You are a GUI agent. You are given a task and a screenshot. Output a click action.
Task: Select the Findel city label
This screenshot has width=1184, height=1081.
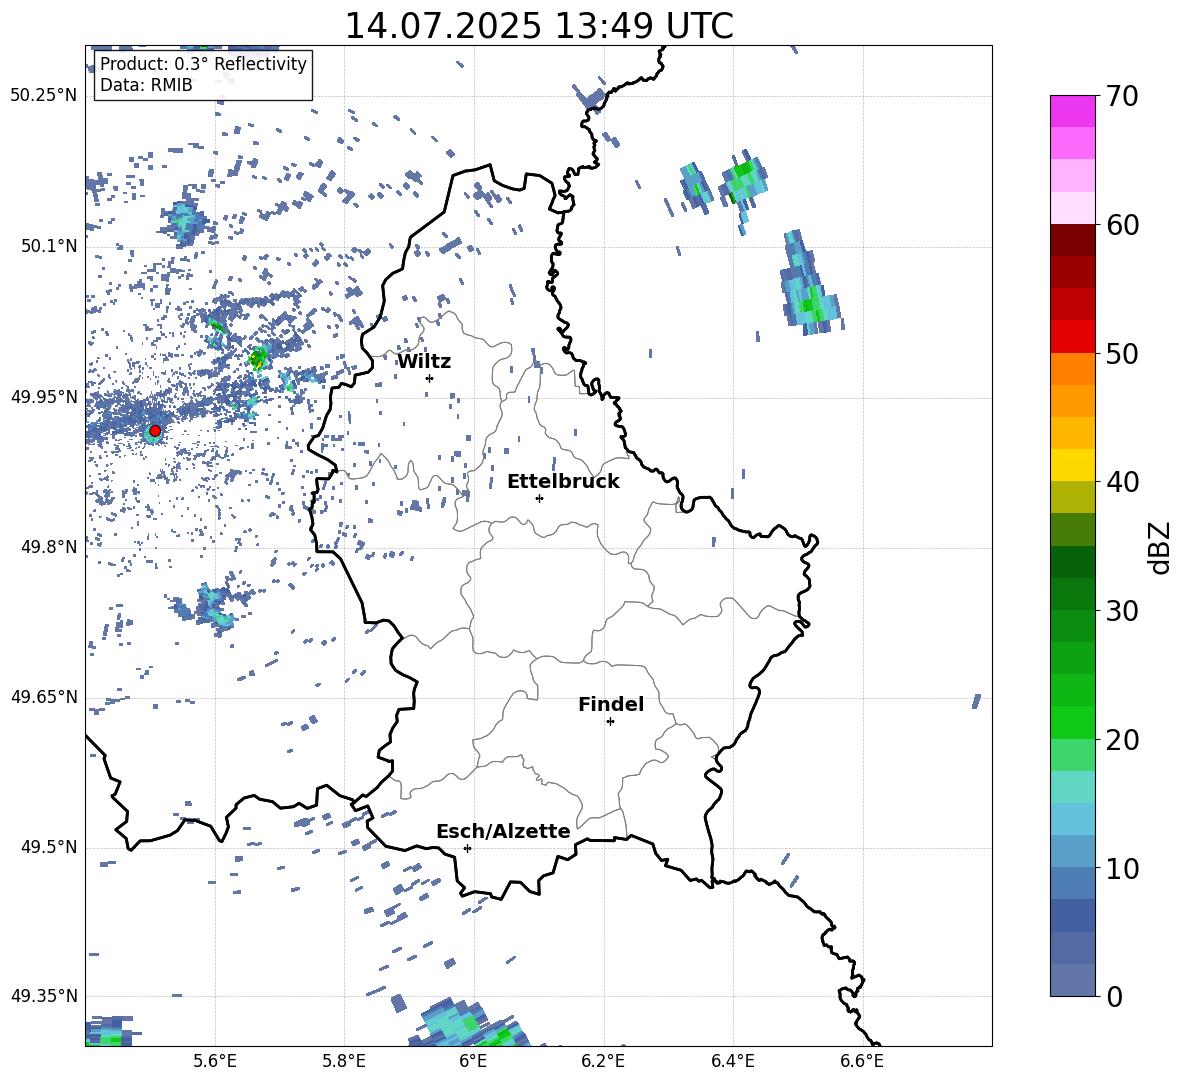[x=611, y=704]
